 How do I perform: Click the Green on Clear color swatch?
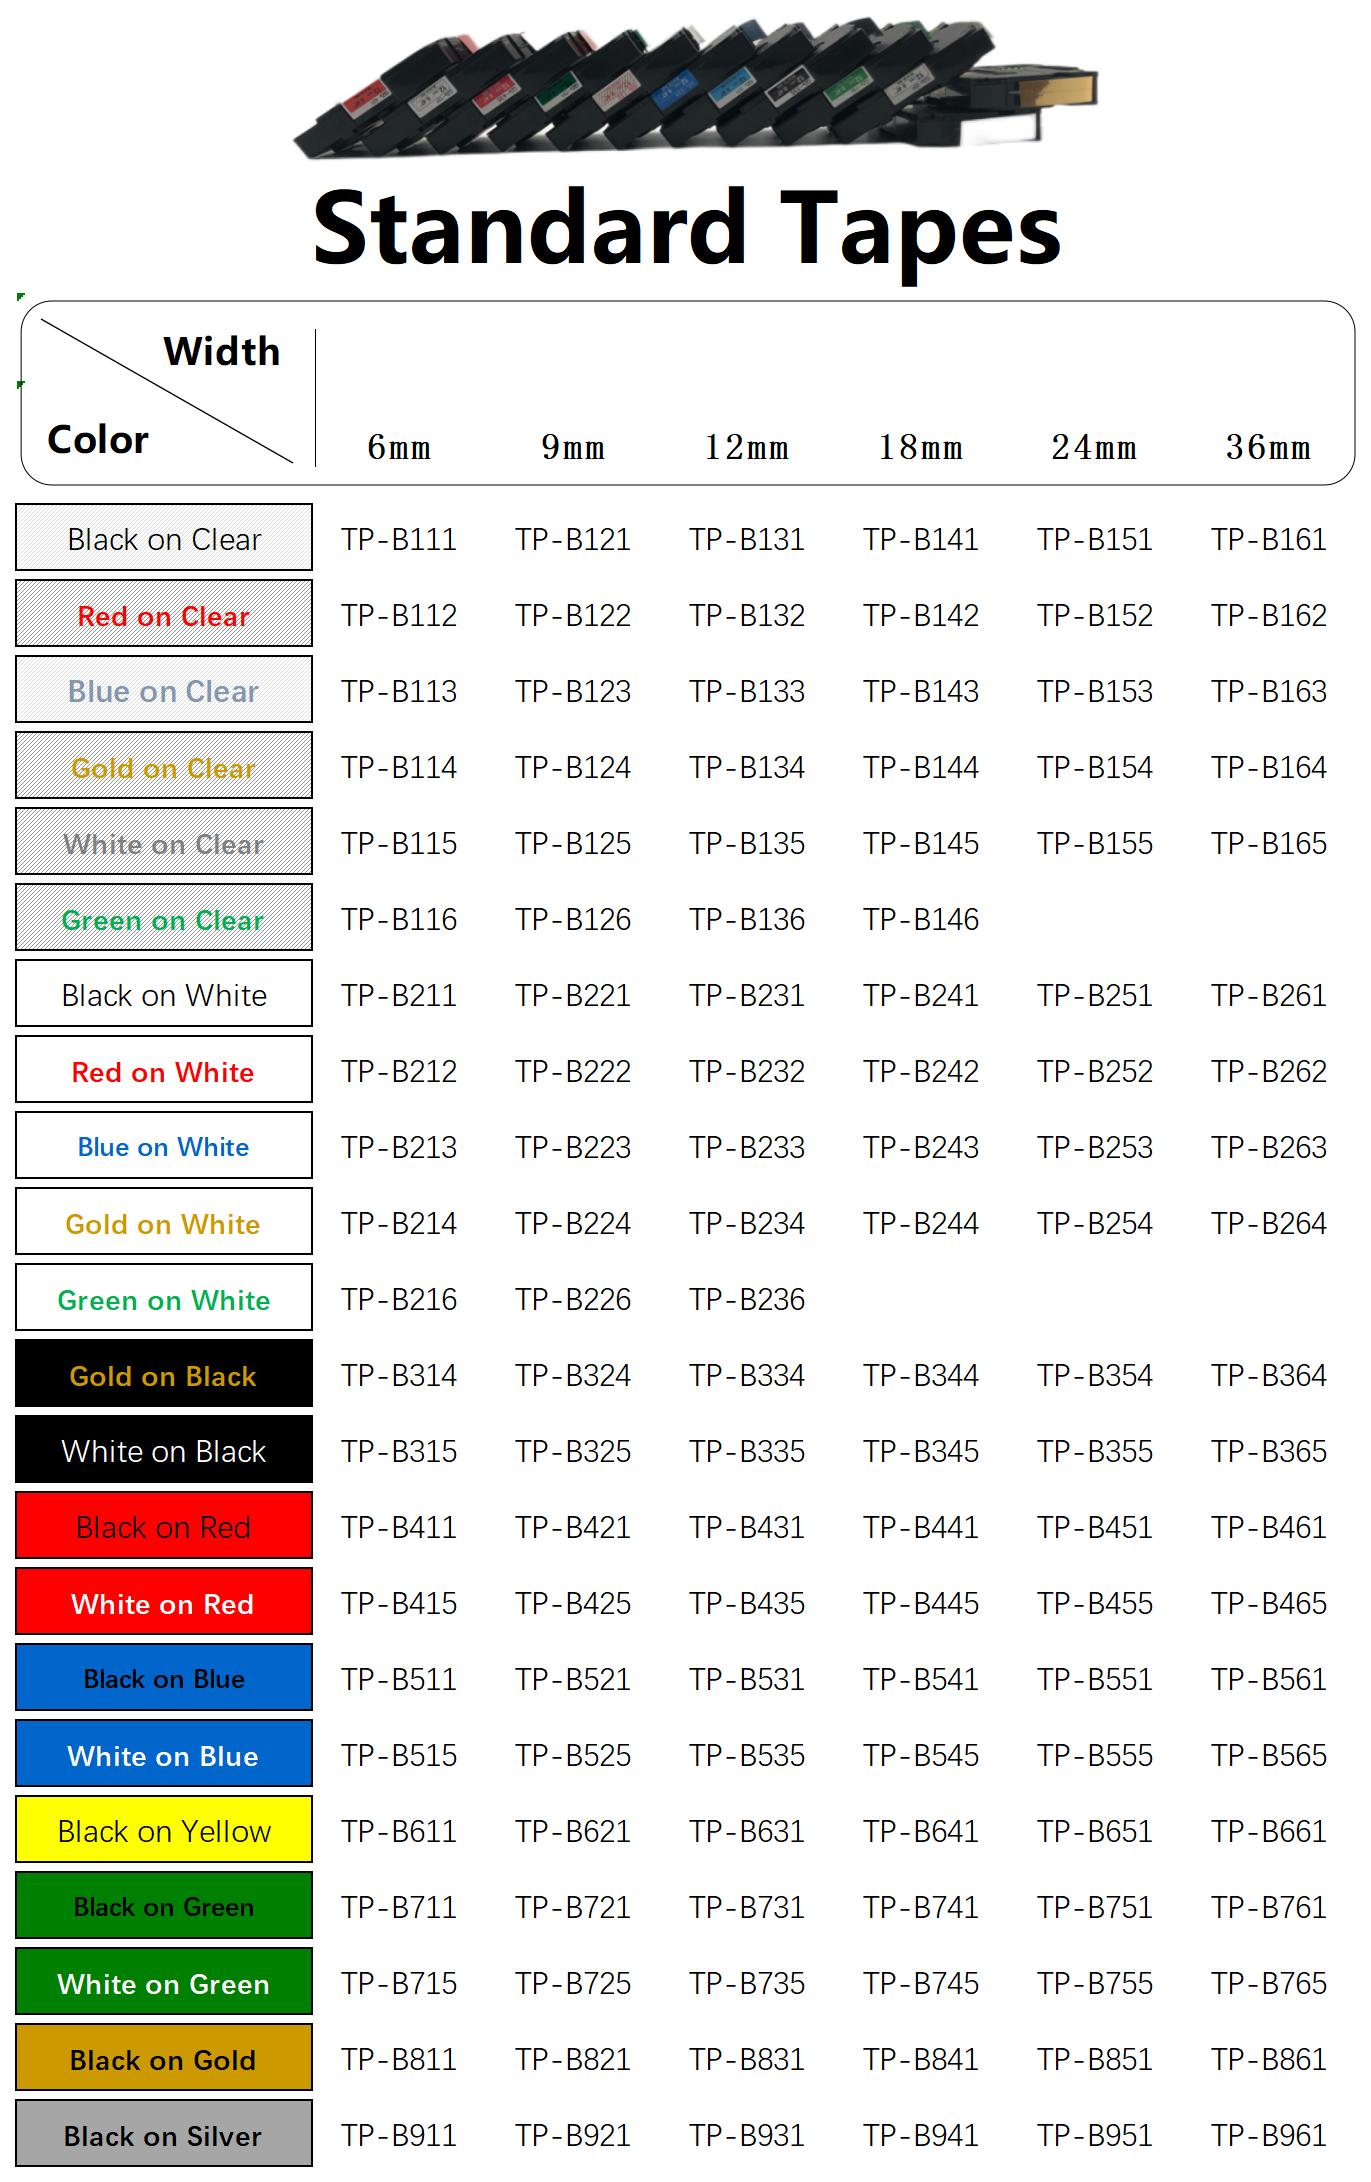pyautogui.click(x=164, y=918)
